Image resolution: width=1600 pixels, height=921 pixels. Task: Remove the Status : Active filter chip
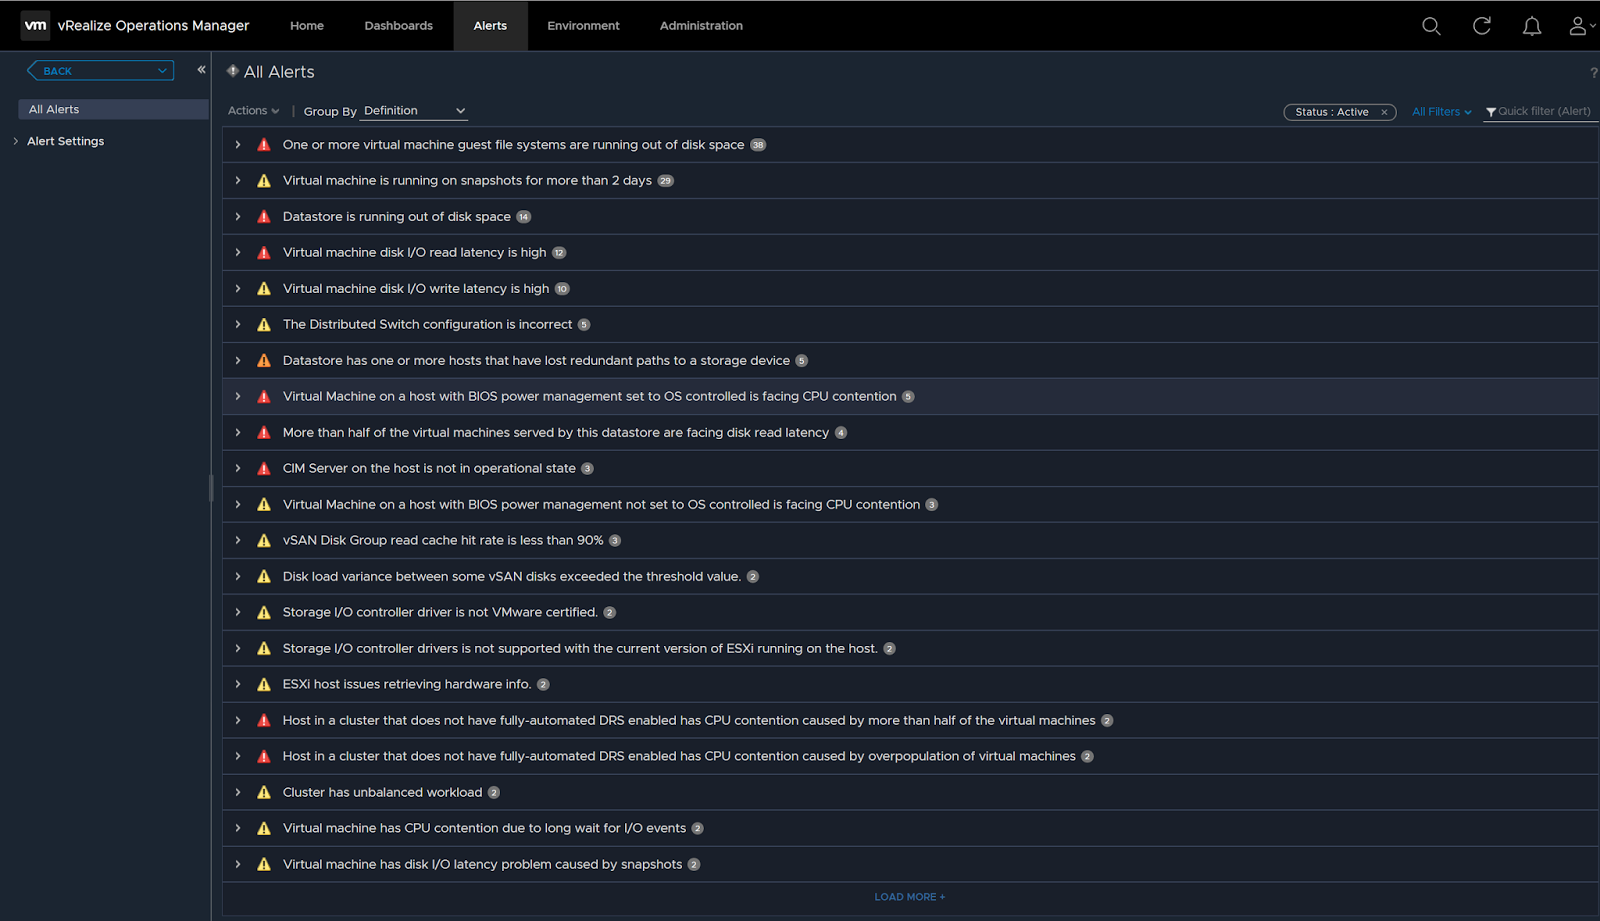[1384, 112]
